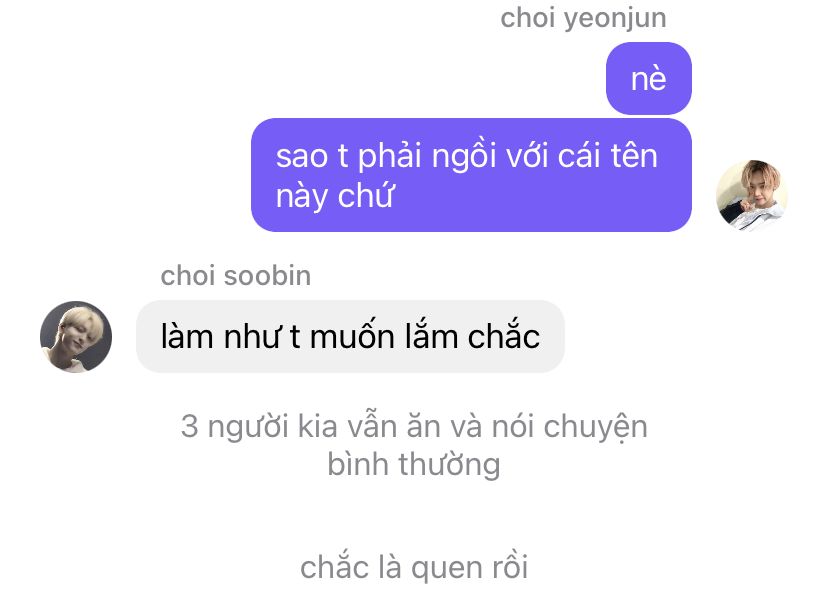The width and height of the screenshot is (828, 597).
Task: Click the numeral "3" in the gray note
Action: (x=190, y=427)
